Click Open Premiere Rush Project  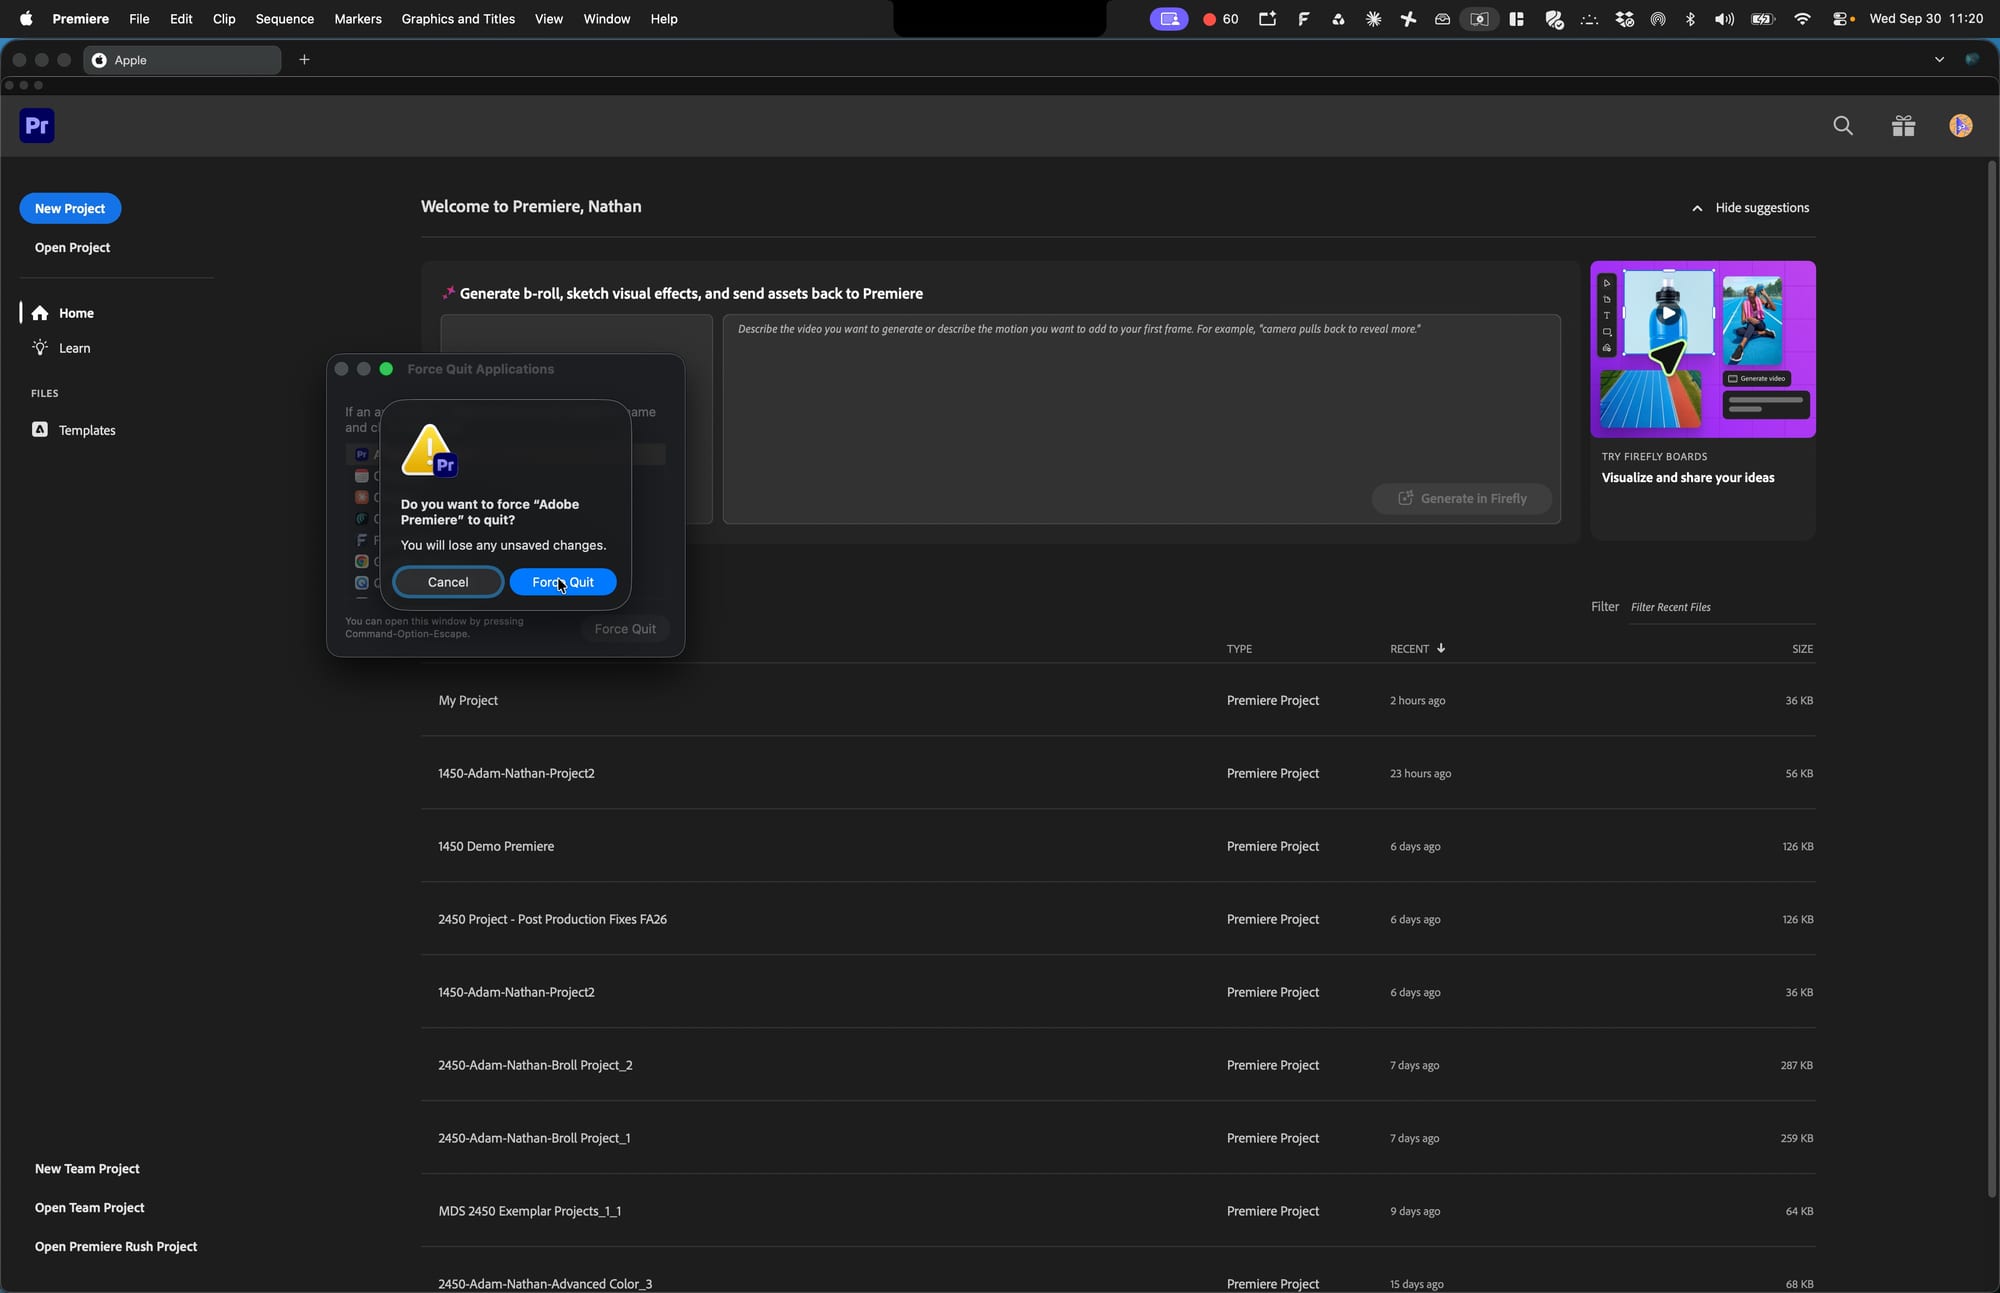click(116, 1246)
